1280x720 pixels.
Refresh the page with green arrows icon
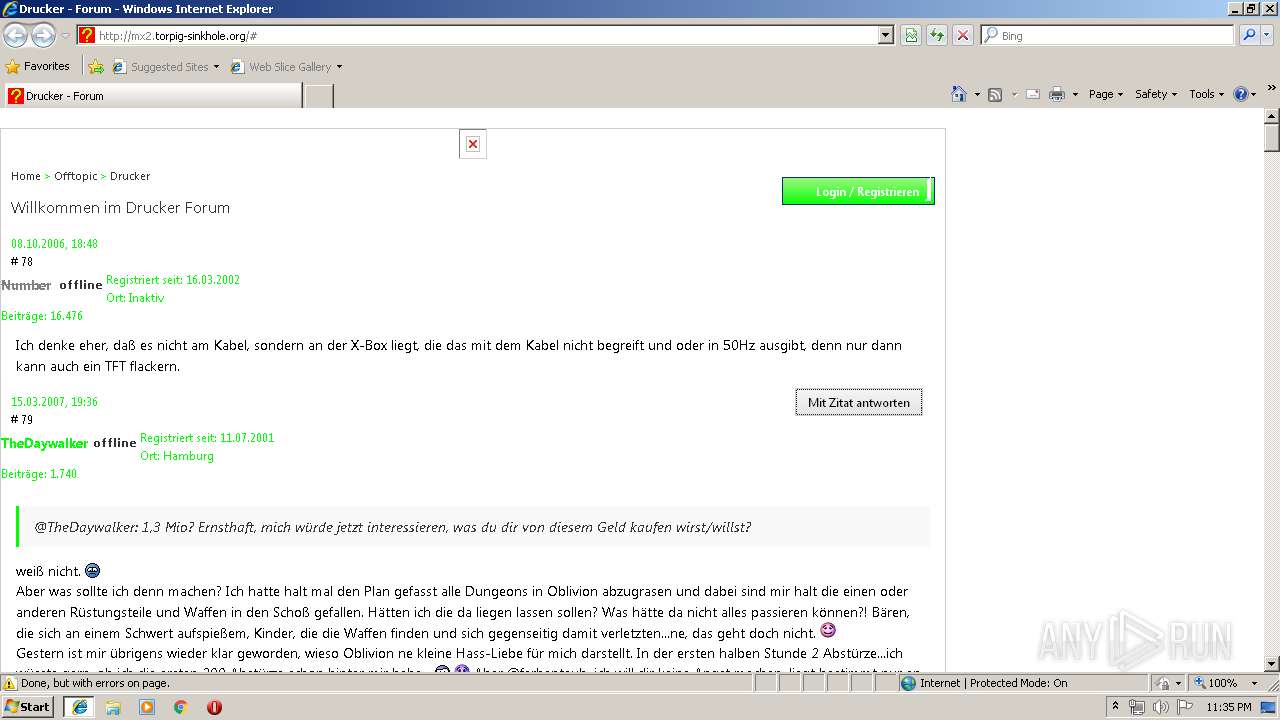pyautogui.click(x=937, y=35)
